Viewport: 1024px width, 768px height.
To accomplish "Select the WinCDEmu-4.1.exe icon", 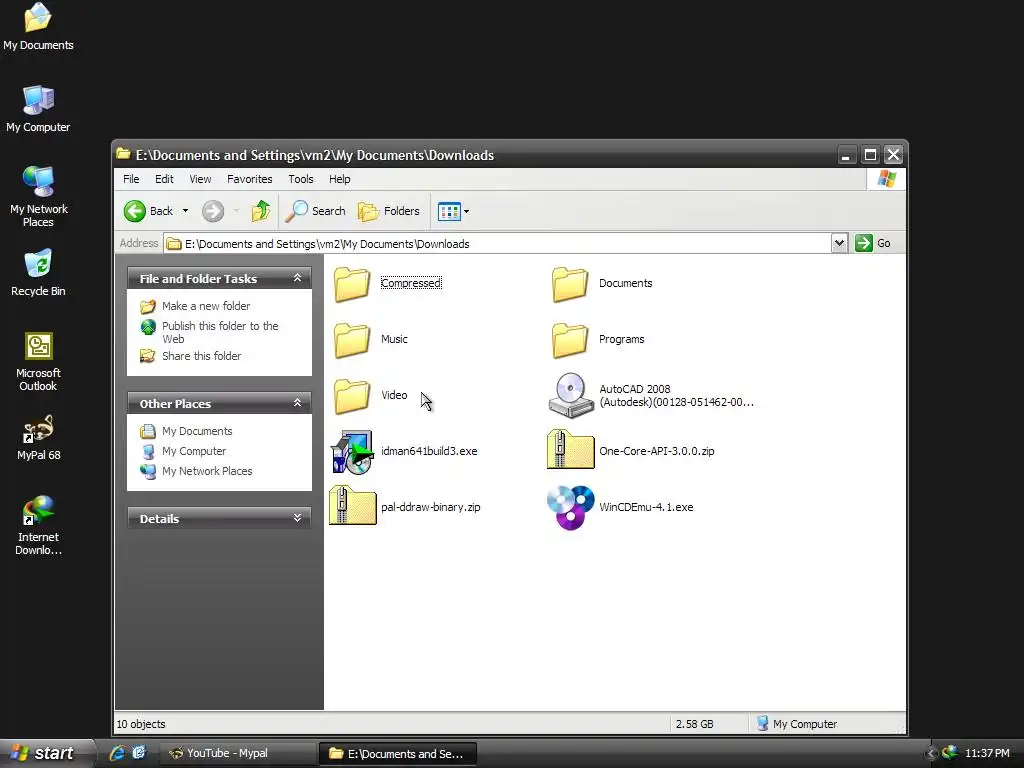I will click(x=570, y=507).
